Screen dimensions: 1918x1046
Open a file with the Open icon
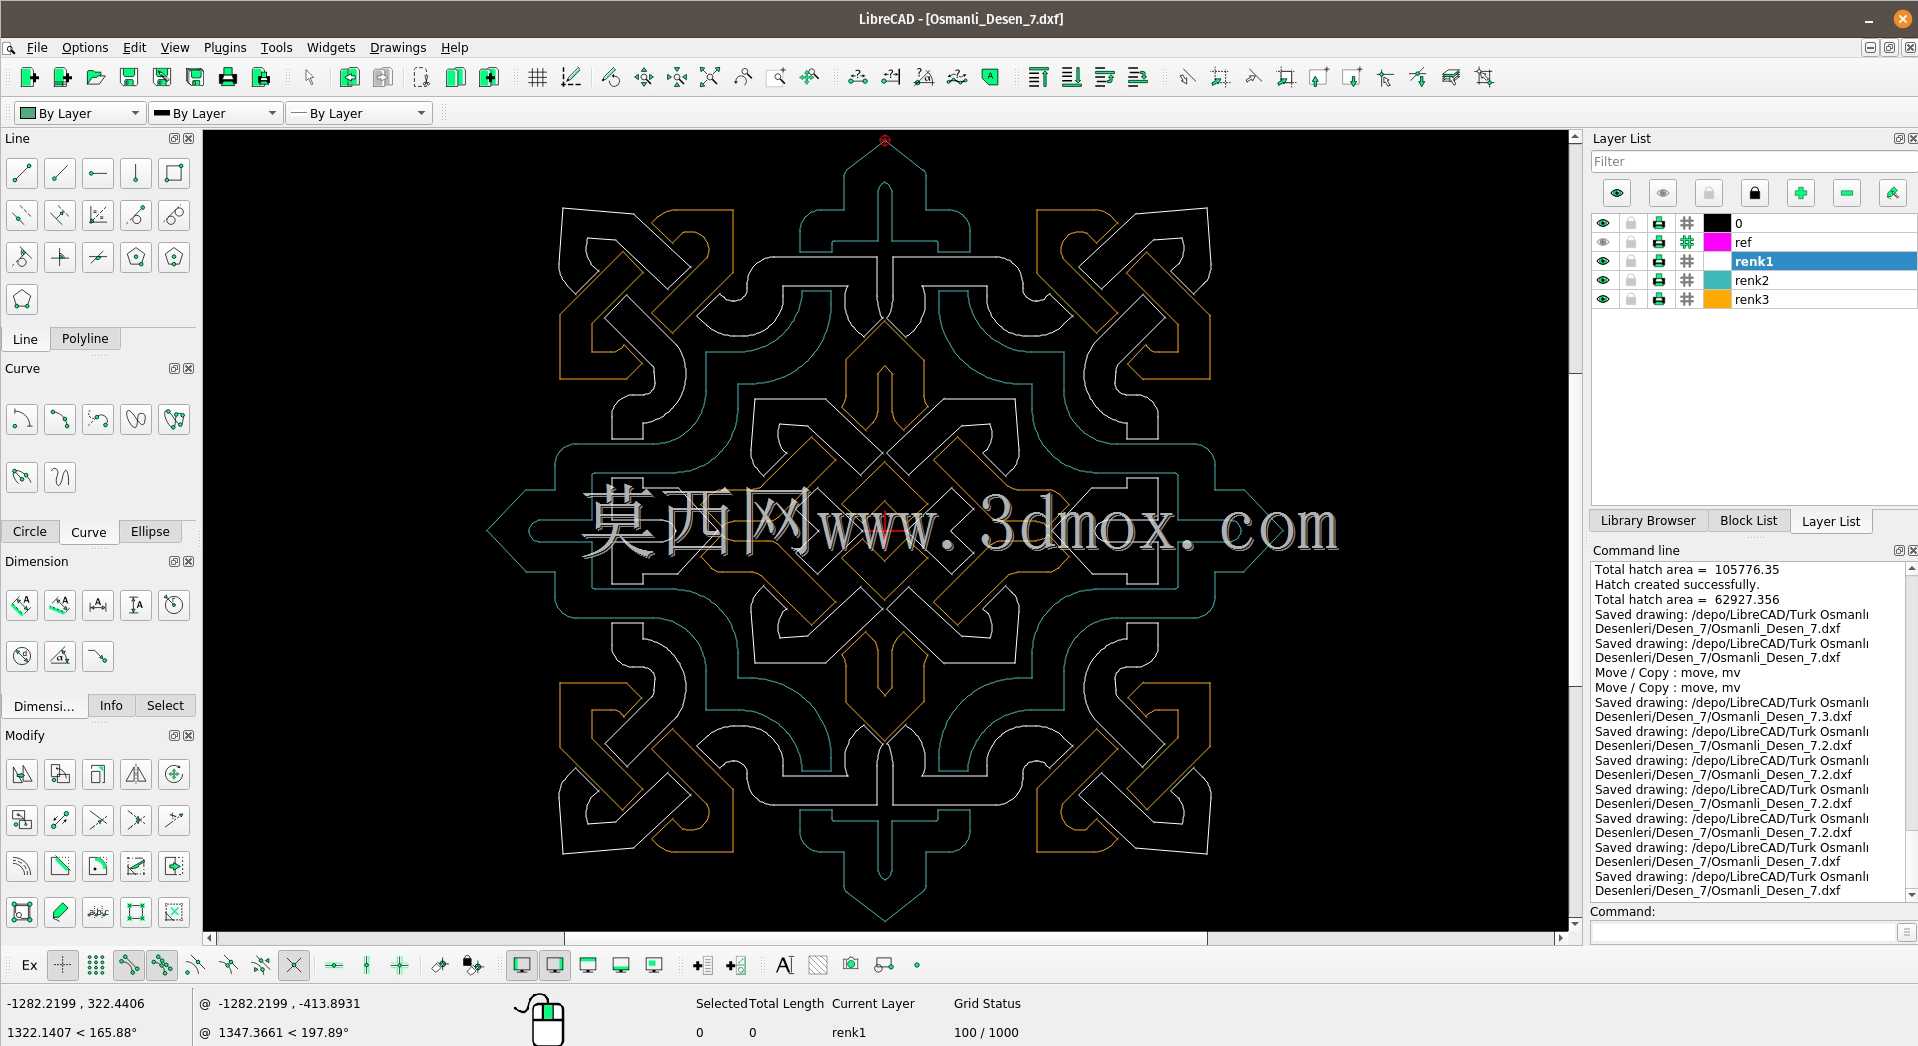point(95,77)
